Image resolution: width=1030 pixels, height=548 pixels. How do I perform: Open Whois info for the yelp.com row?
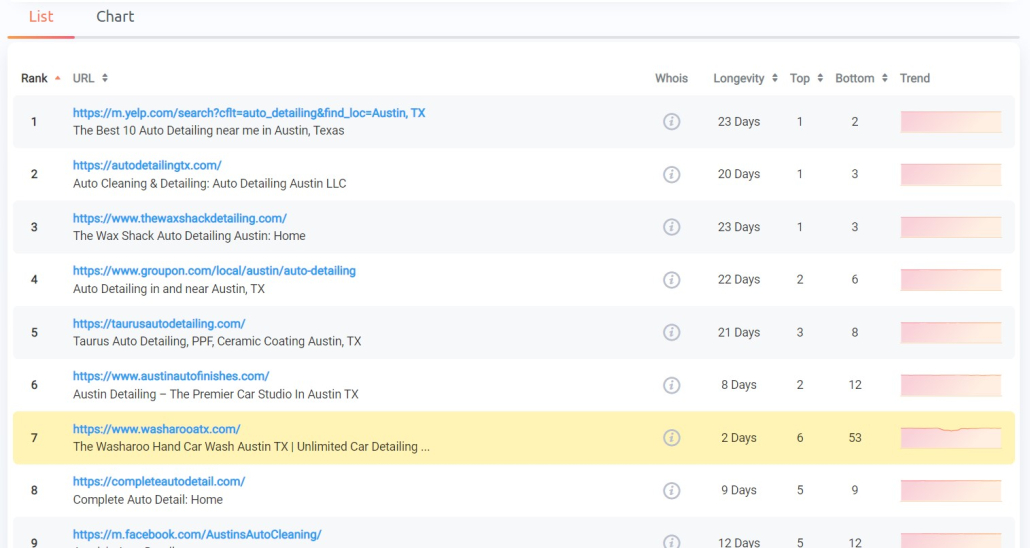(671, 122)
